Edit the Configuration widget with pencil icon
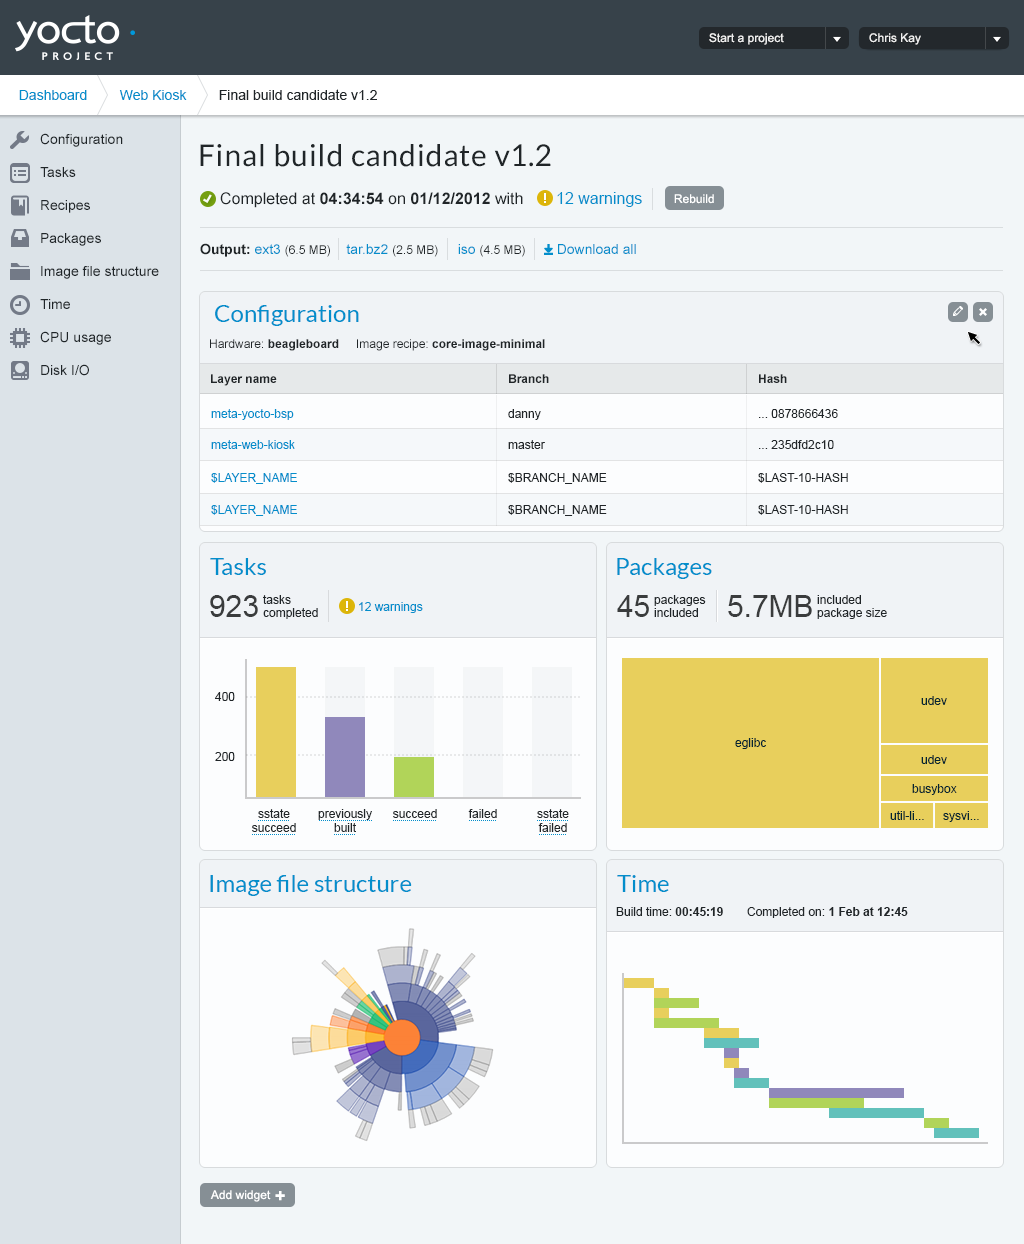This screenshot has height=1244, width=1024. tap(957, 312)
